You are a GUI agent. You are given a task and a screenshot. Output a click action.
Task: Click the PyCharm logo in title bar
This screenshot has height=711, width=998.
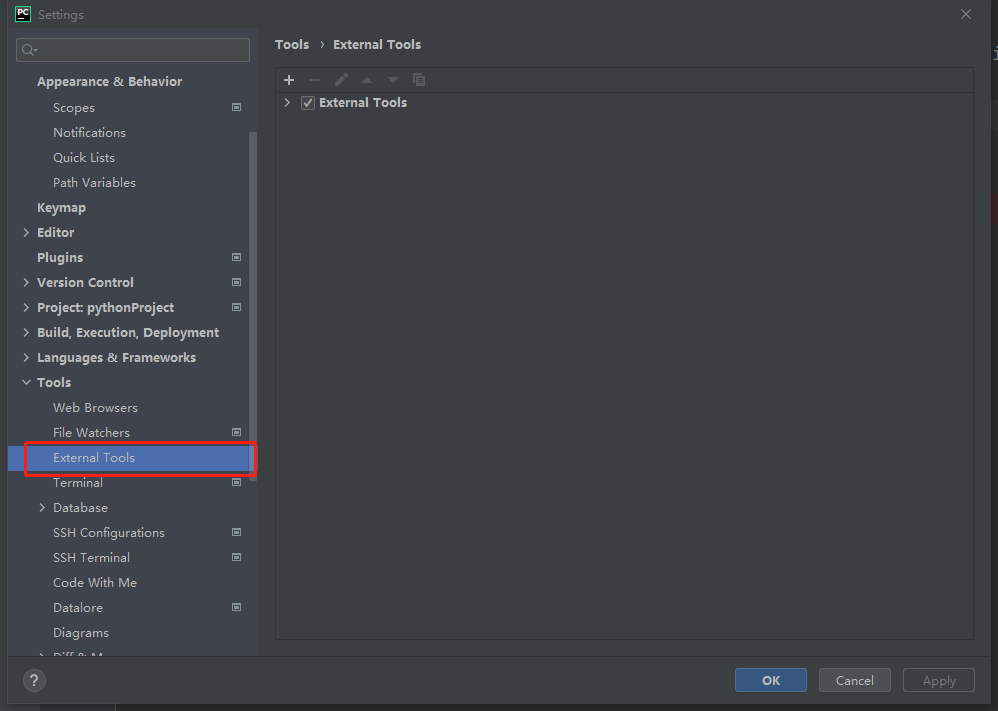(x=23, y=14)
